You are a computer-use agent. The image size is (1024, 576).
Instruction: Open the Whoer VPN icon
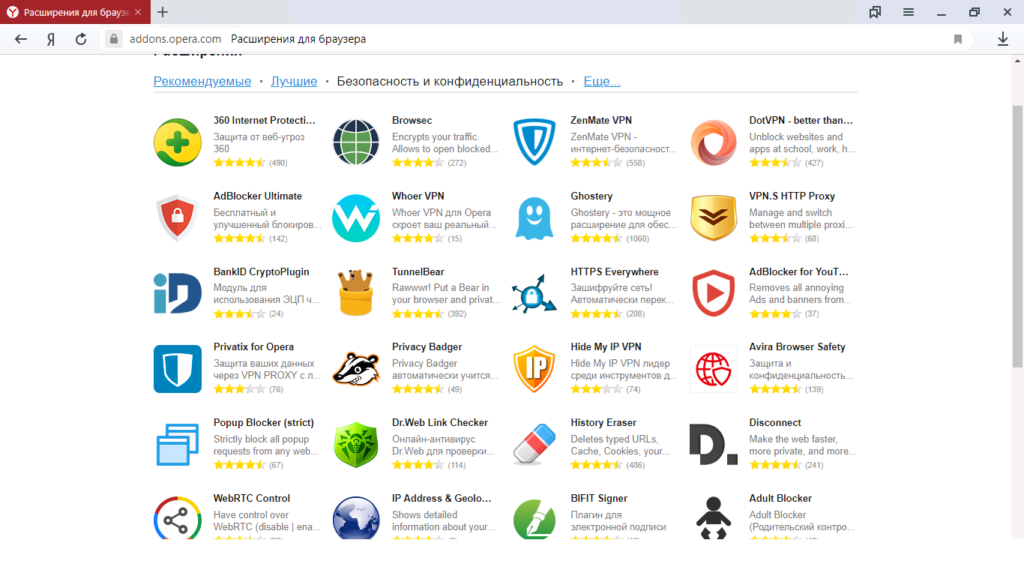pos(356,218)
